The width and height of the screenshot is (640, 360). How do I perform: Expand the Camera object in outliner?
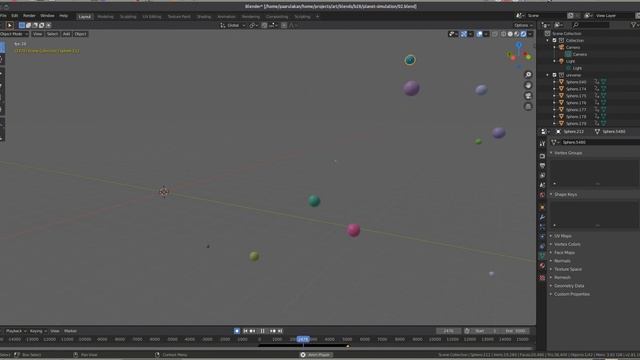[554, 47]
